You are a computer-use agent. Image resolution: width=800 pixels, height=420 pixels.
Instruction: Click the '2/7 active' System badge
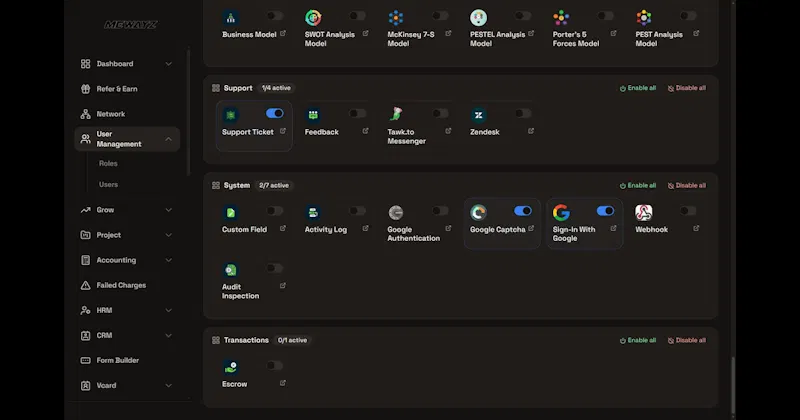point(274,185)
